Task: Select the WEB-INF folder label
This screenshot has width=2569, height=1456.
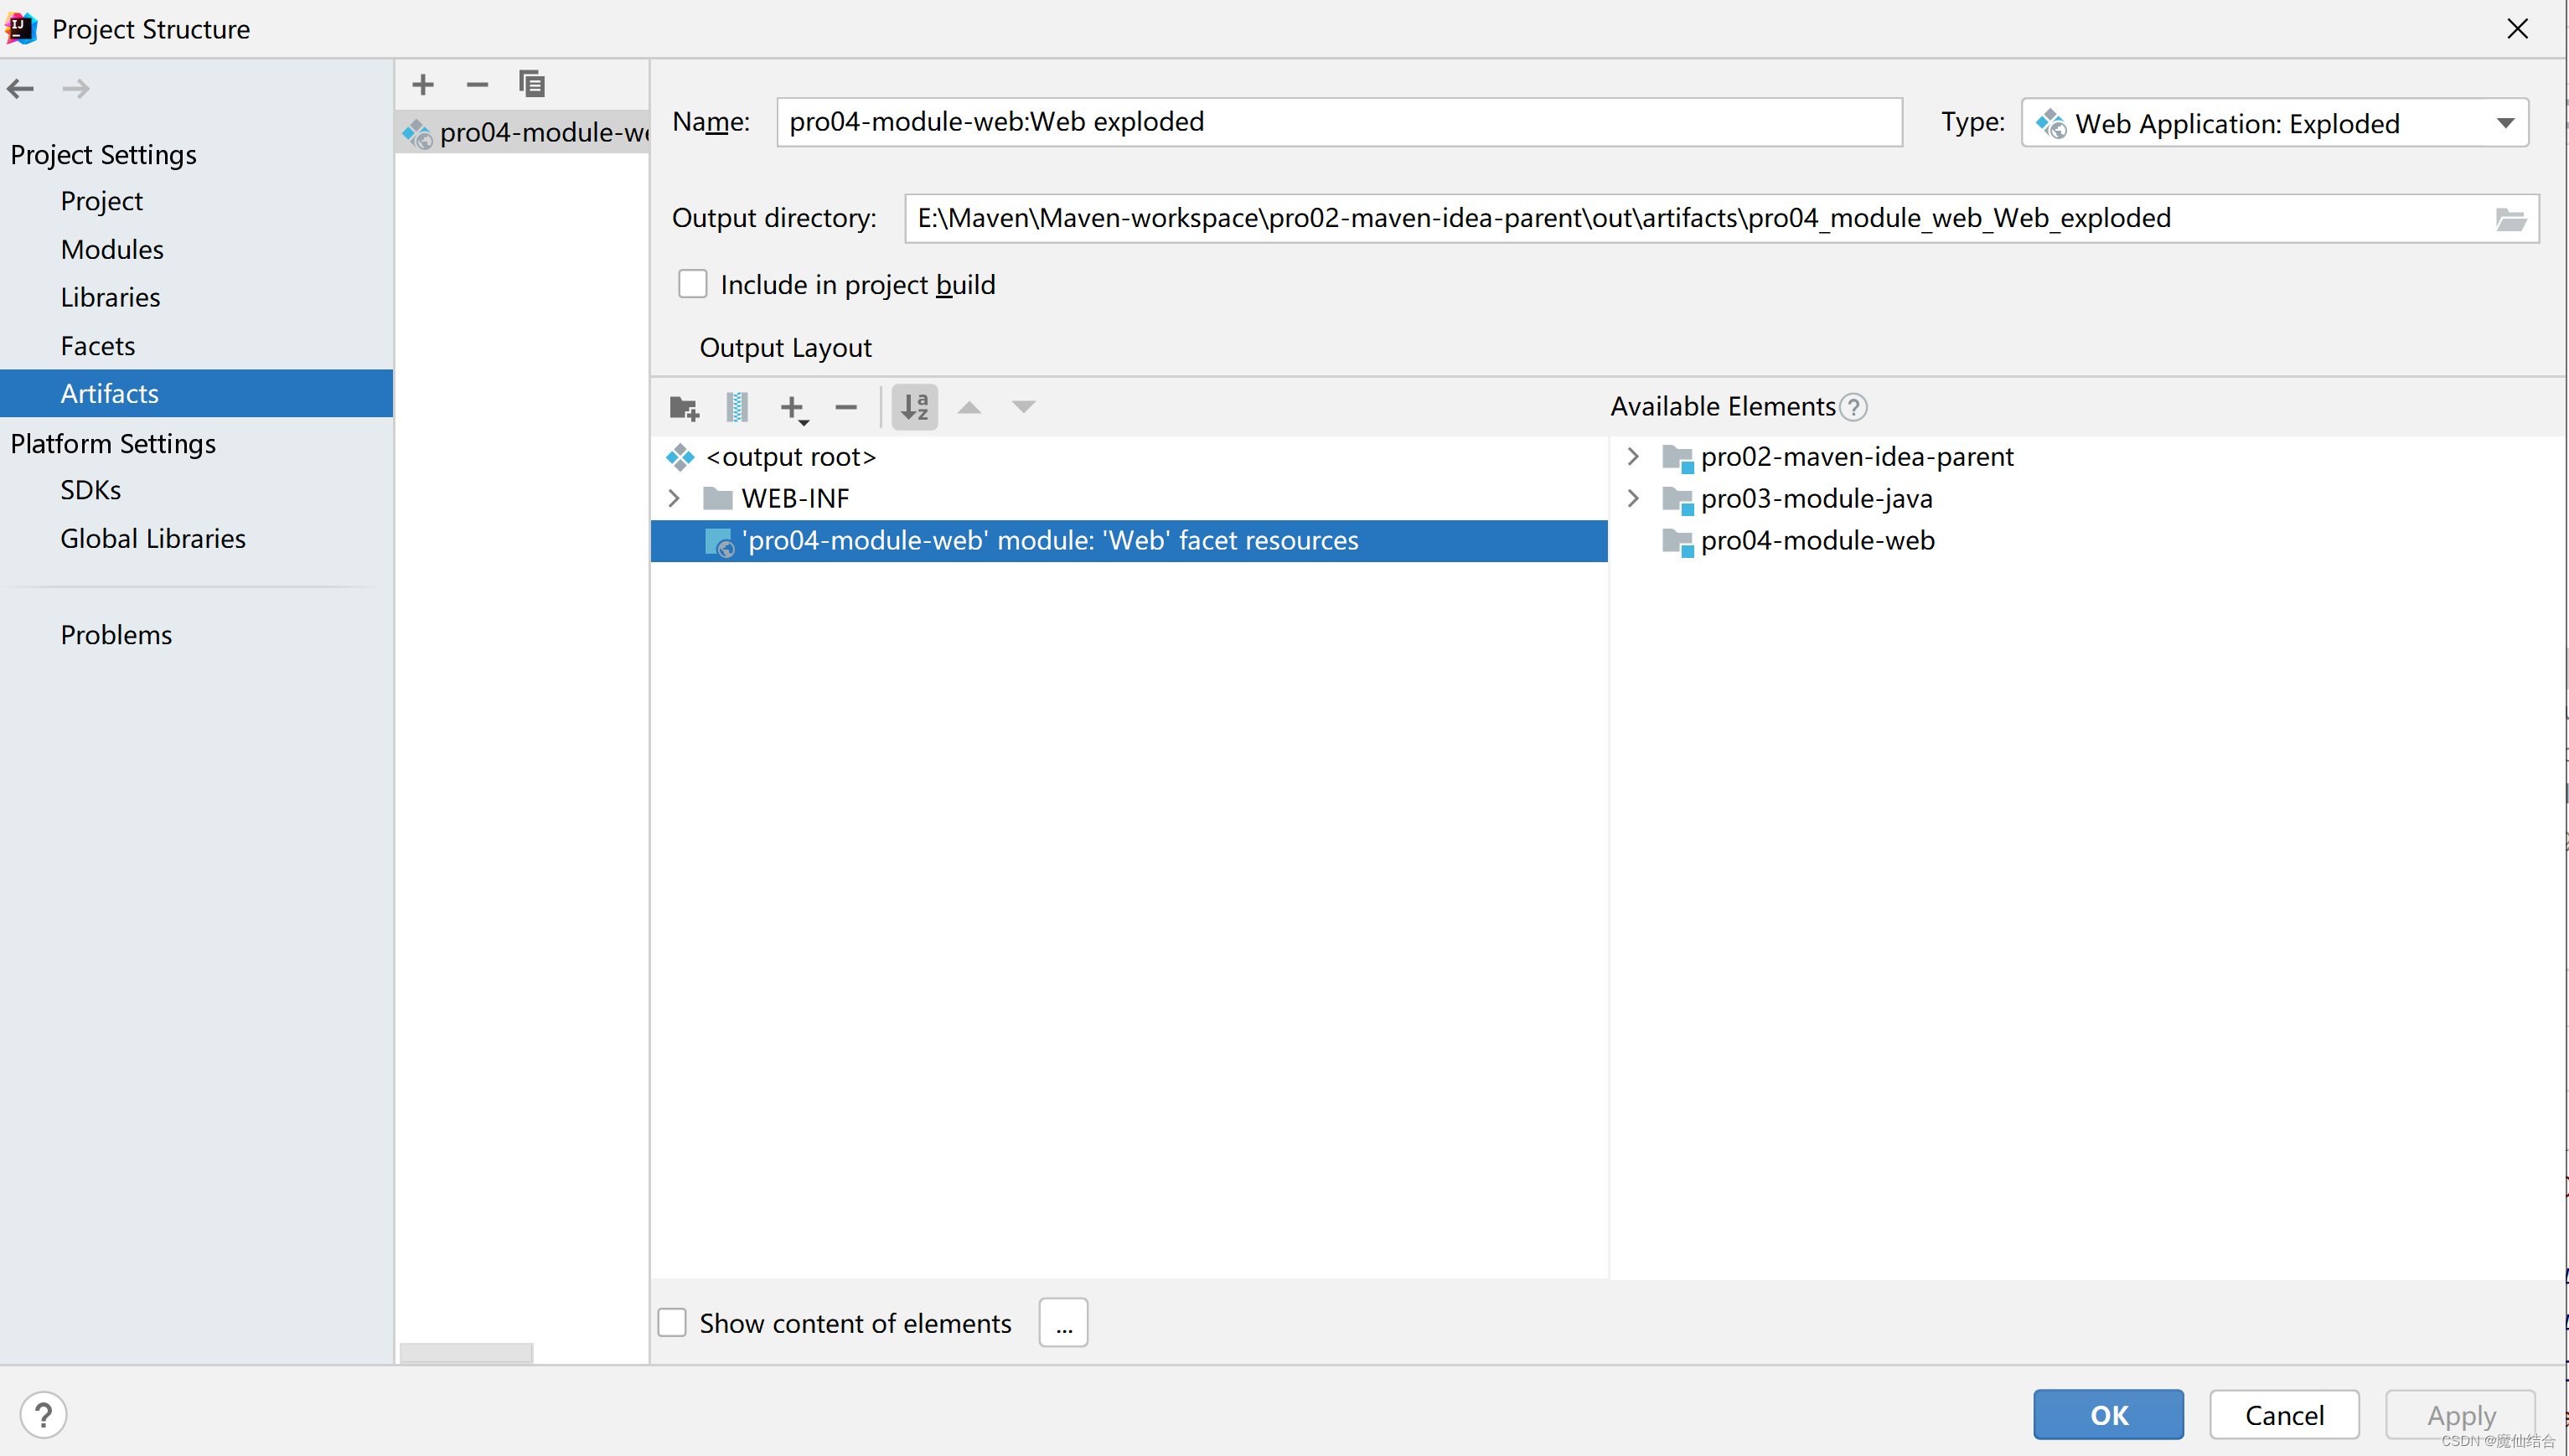Action: point(795,498)
